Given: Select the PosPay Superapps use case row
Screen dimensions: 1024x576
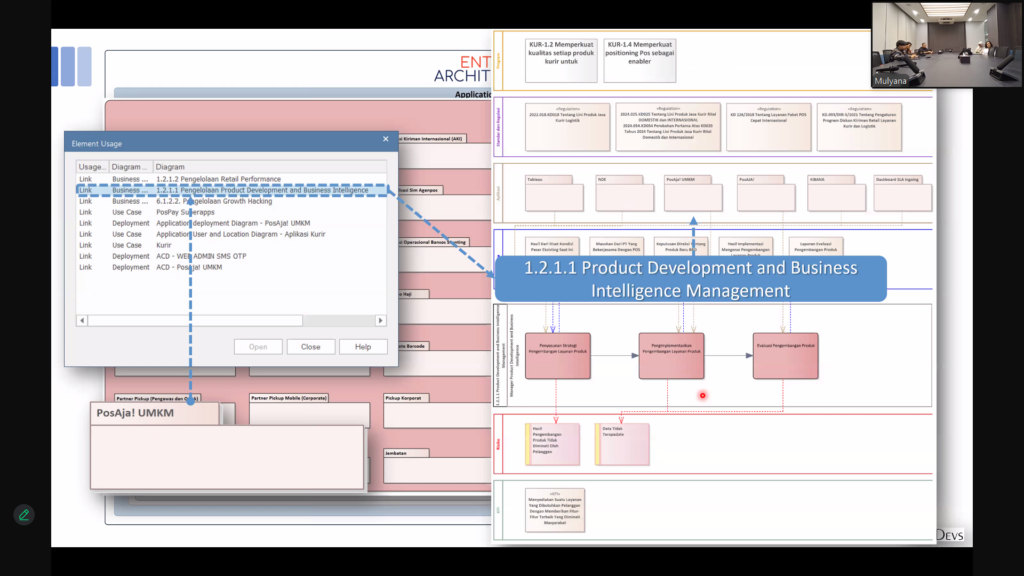Looking at the screenshot, I should (x=185, y=212).
